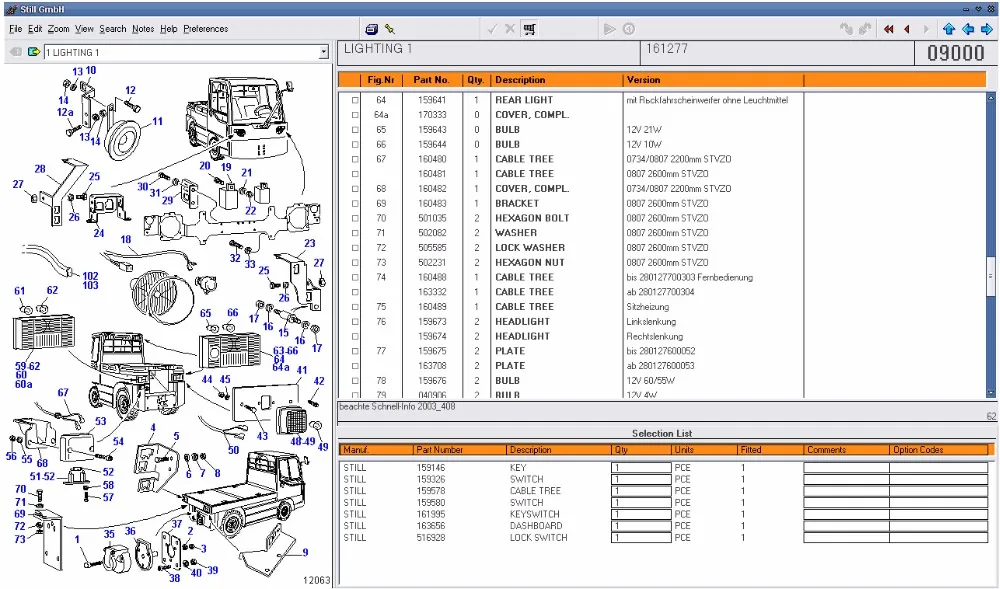Select the SWITCH 159326 selection row
The height and width of the screenshot is (589, 1000).
pyautogui.click(x=663, y=479)
